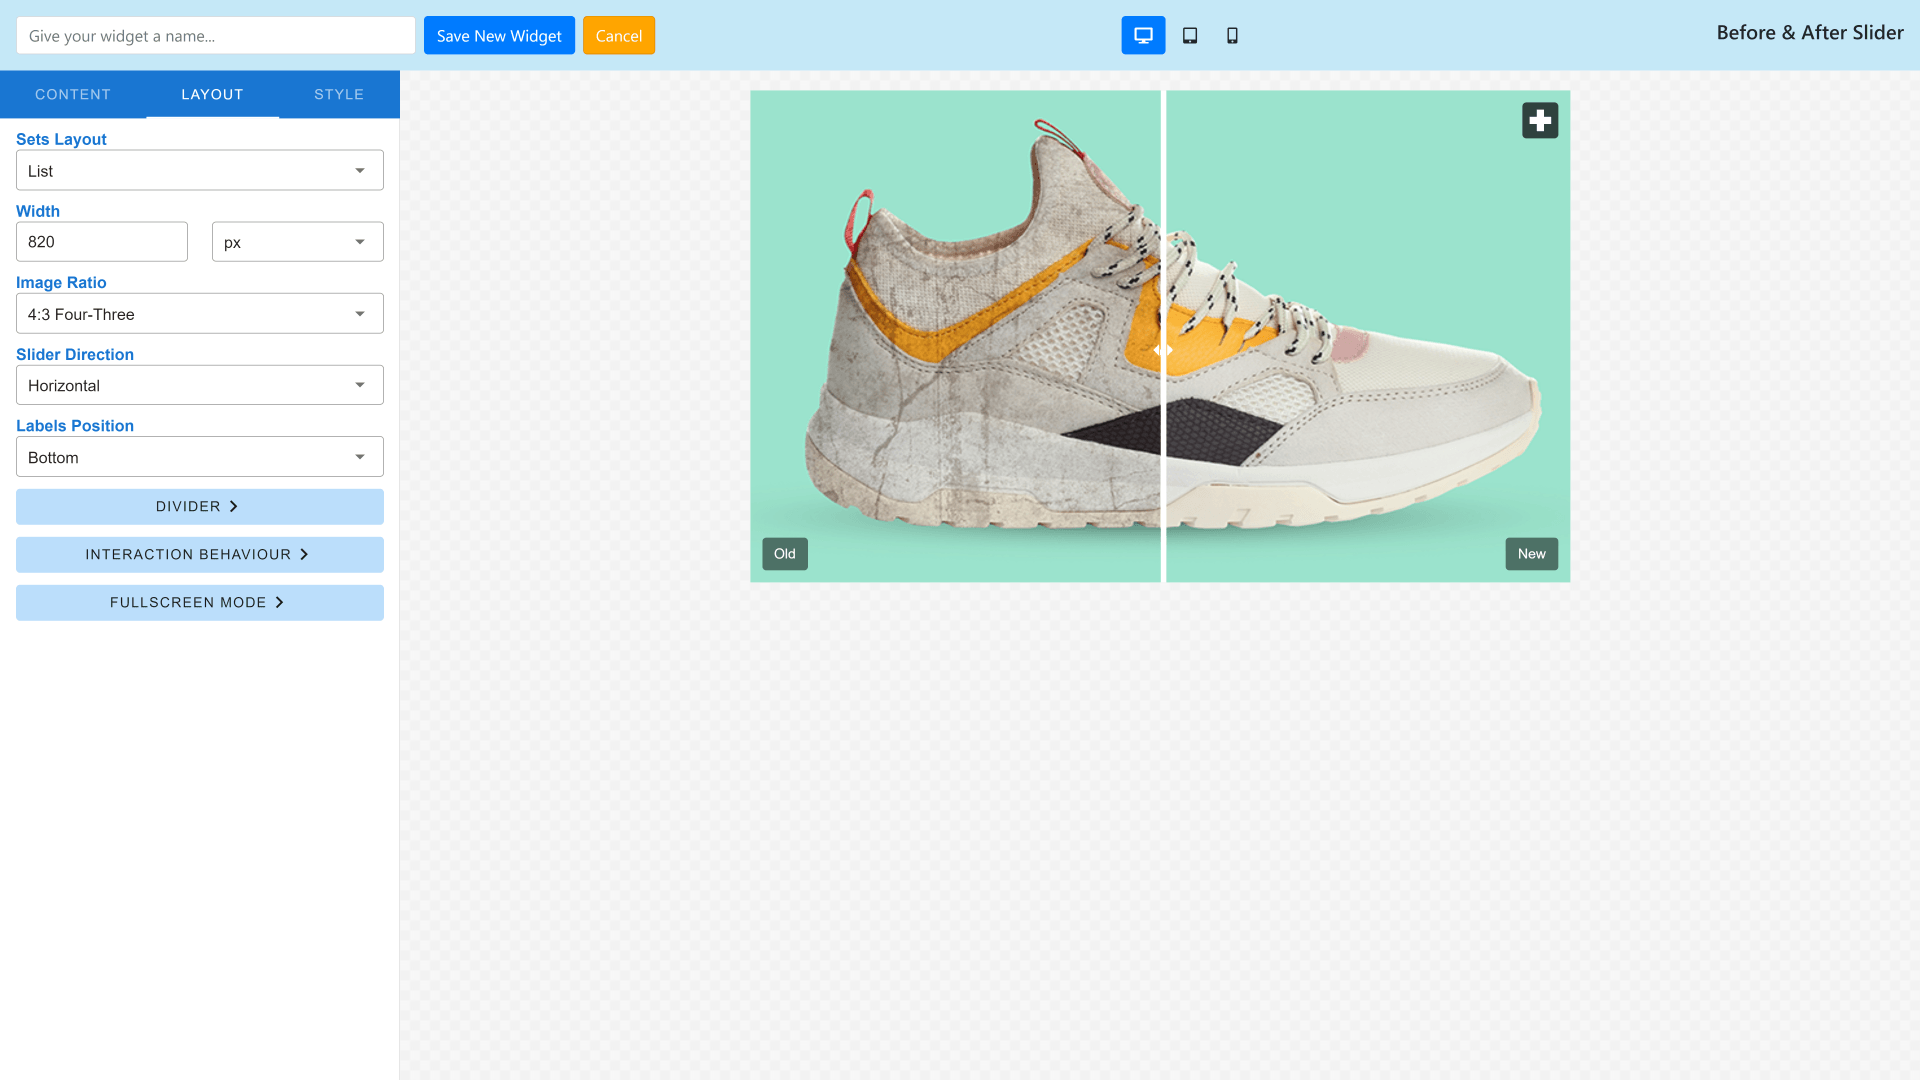
Task: Switch to mobile preview mode
Action: click(1232, 36)
